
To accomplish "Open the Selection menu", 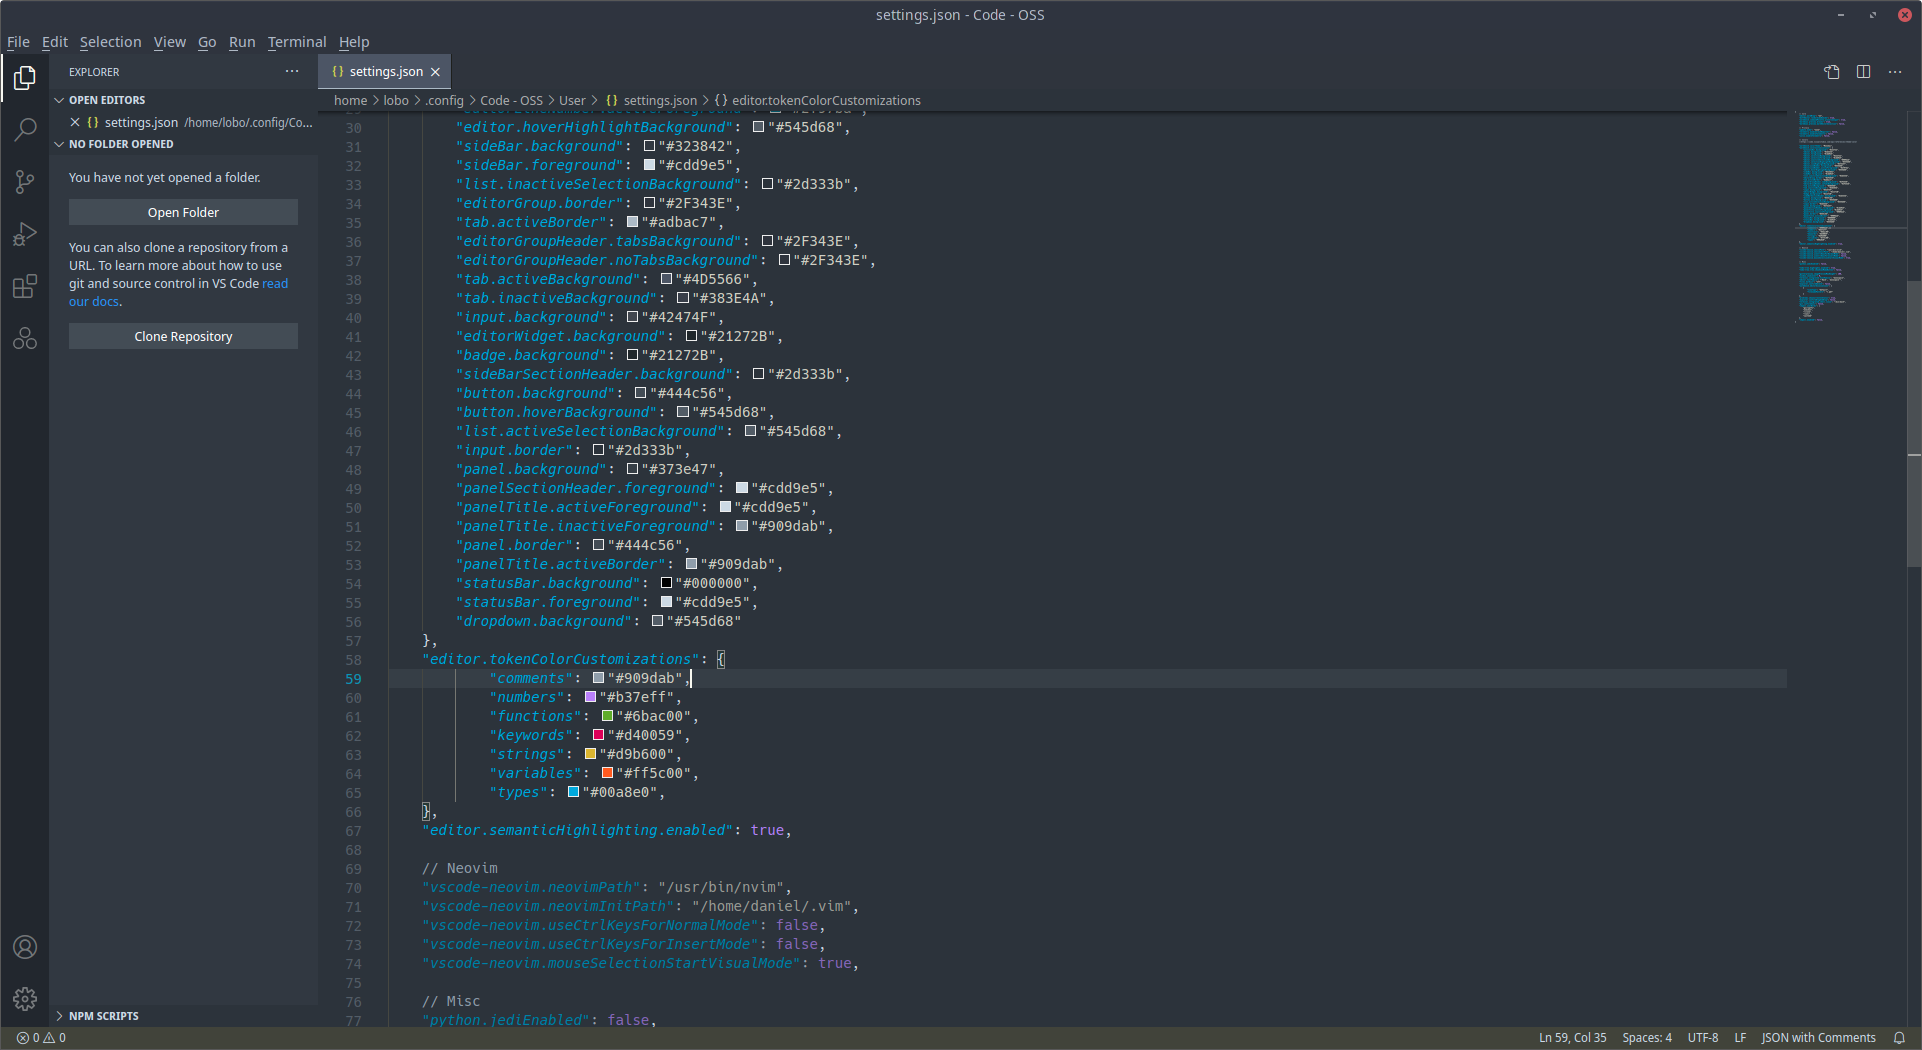I will 110,42.
